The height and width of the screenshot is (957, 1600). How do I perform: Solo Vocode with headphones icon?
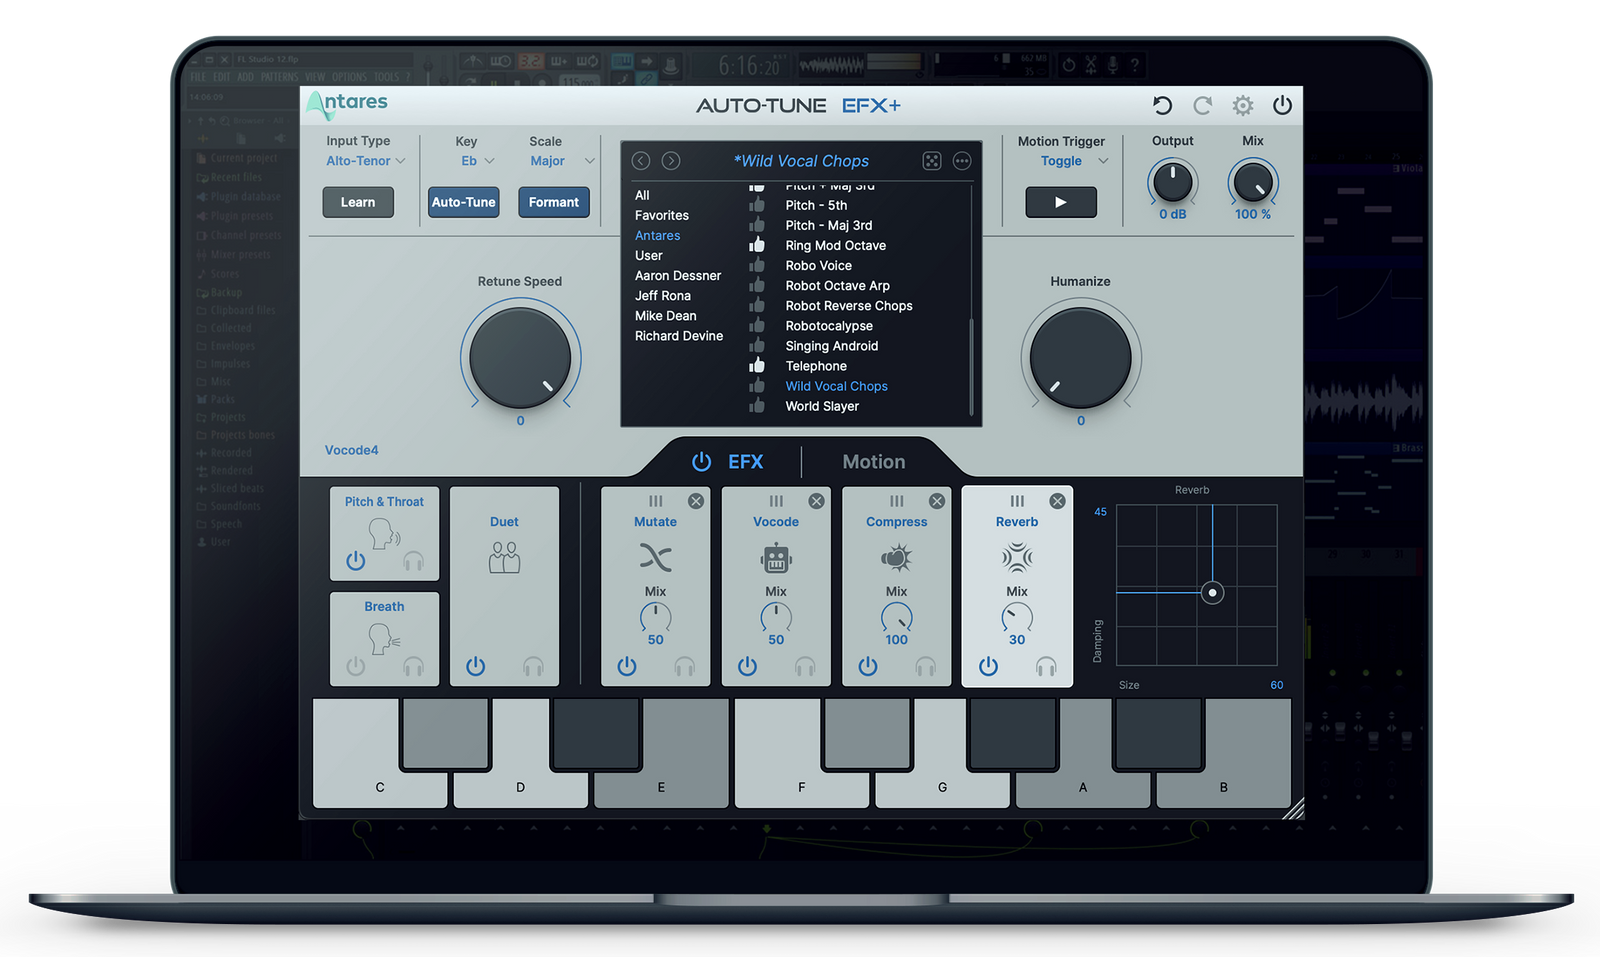[x=805, y=666]
